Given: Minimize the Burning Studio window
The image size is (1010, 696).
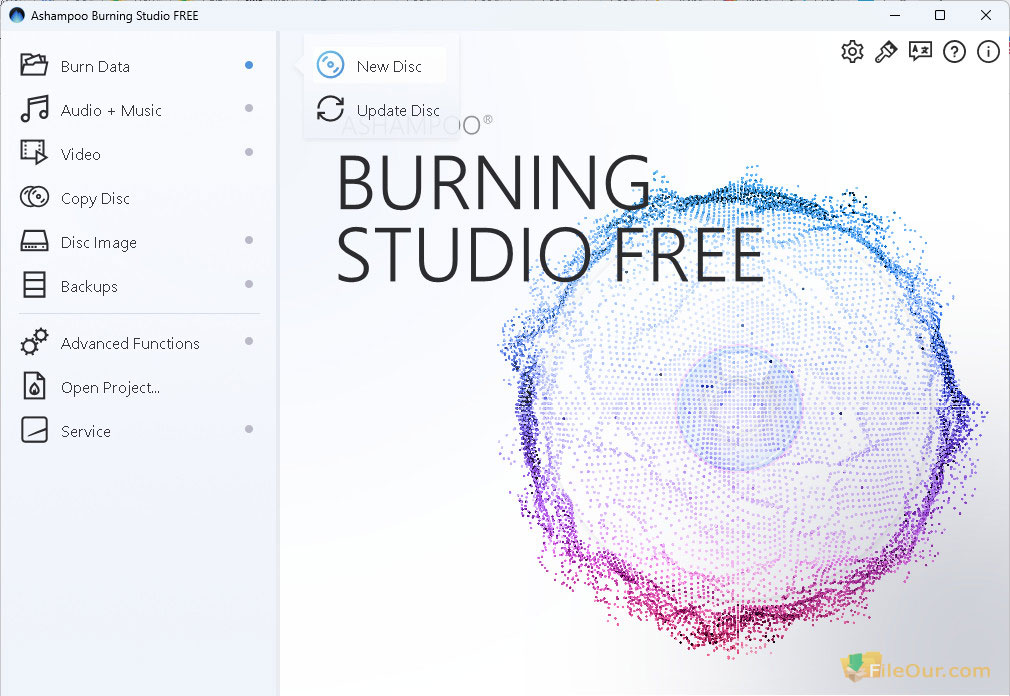Looking at the screenshot, I should pos(895,15).
